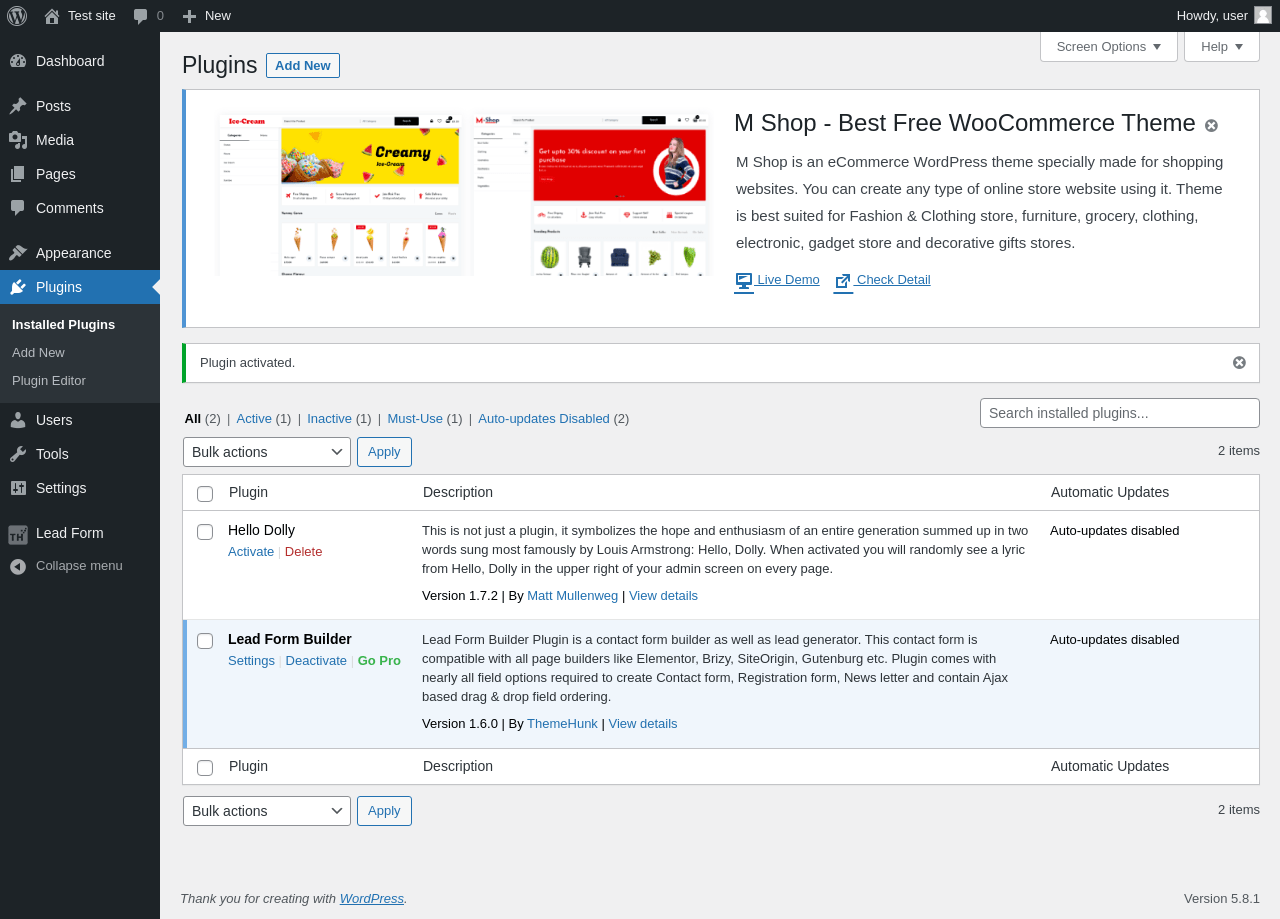Open Installed Plugins submenu item

pos(63,325)
